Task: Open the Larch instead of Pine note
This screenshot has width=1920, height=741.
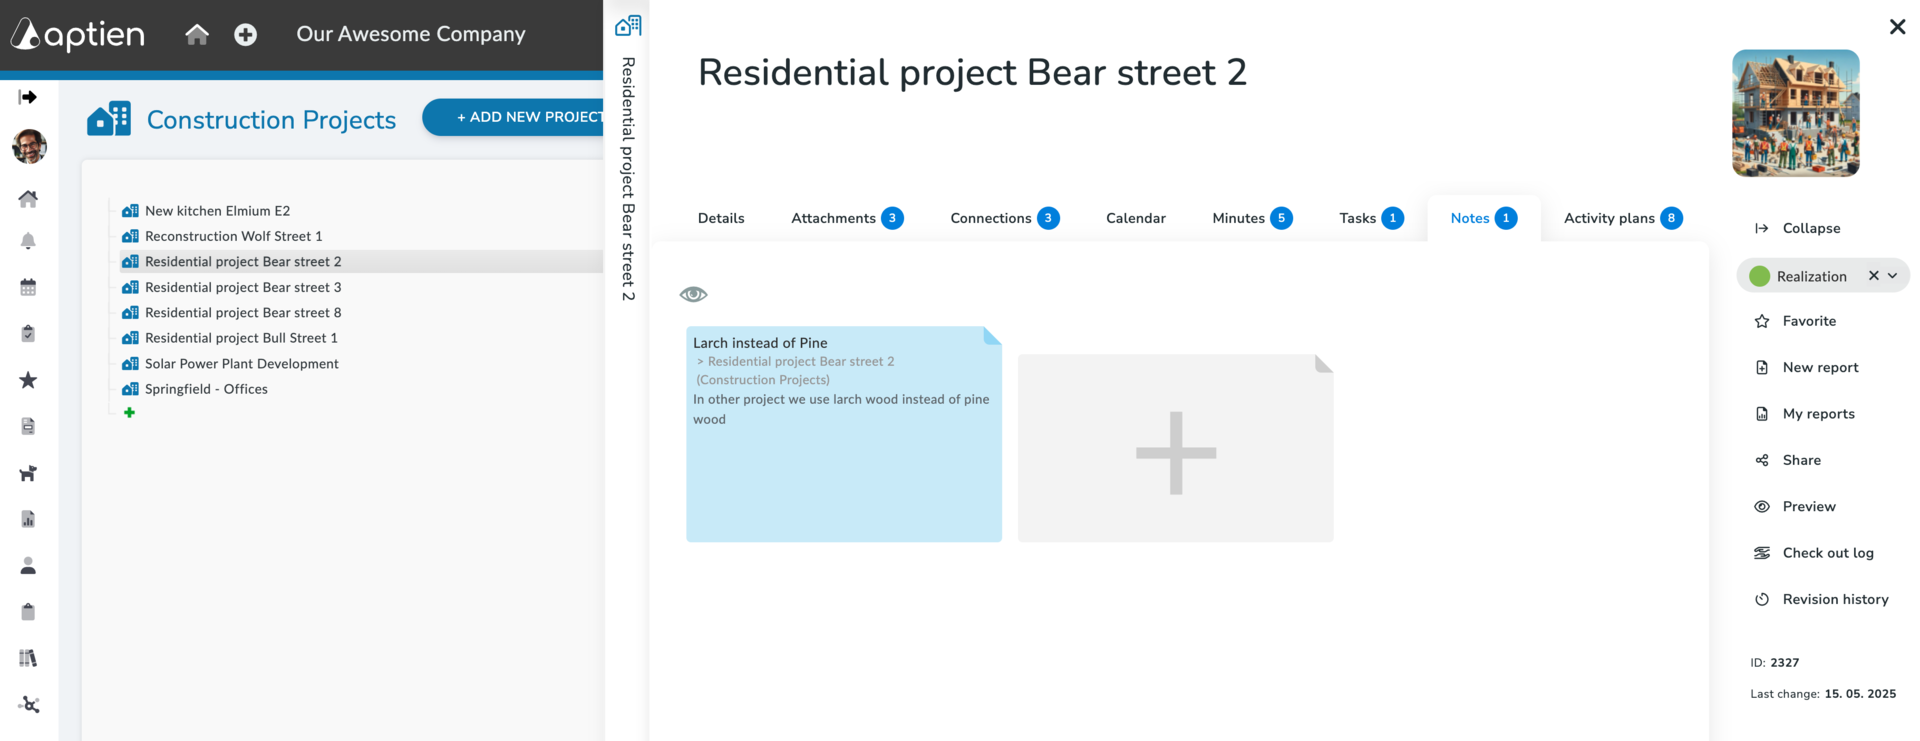Action: pyautogui.click(x=844, y=434)
